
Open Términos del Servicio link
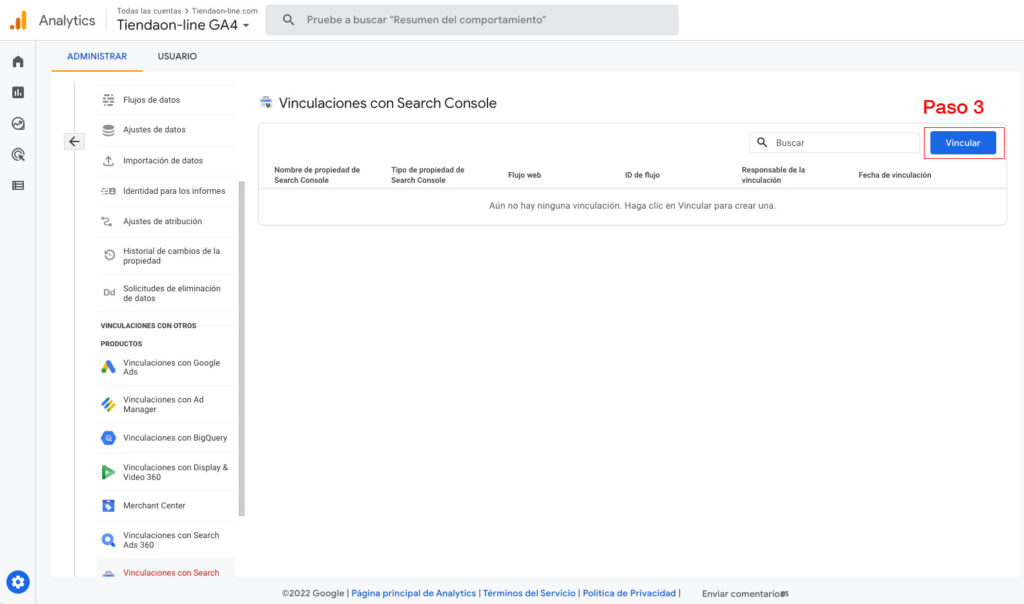529,593
